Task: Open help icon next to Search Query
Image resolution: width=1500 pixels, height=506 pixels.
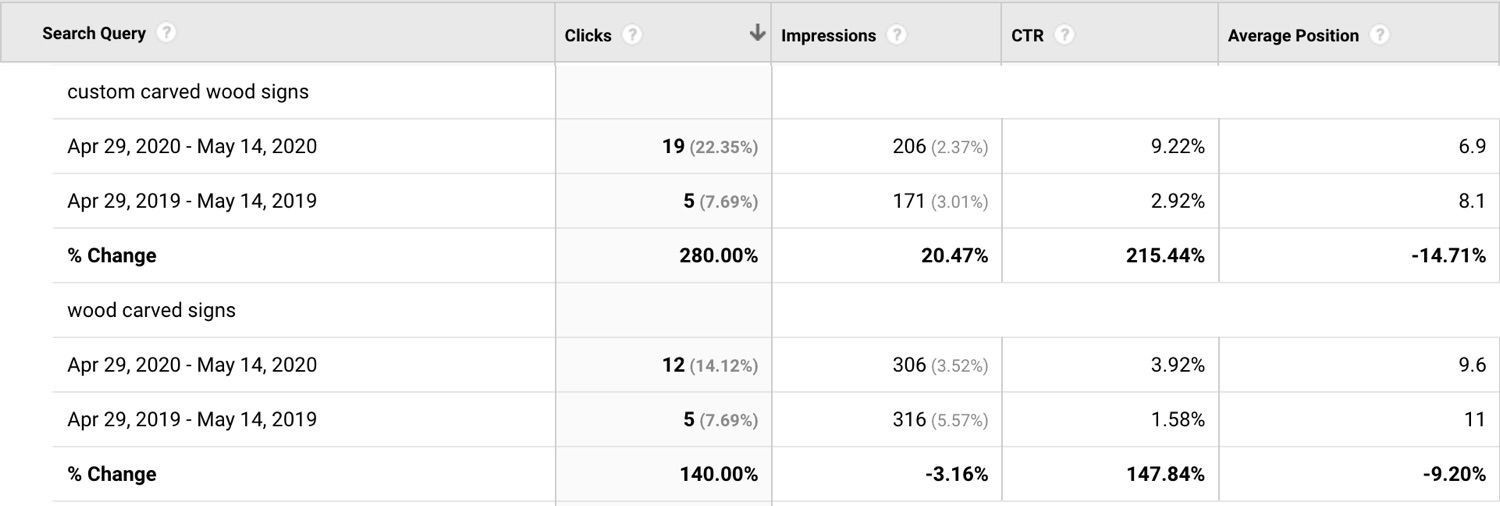Action: 167,33
